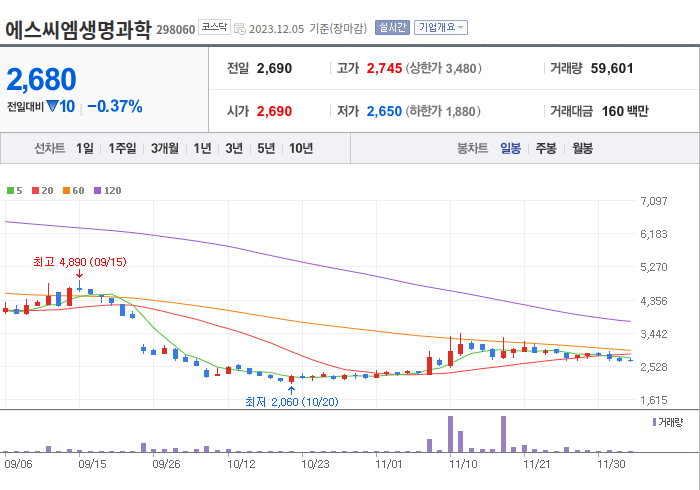
Task: Click the 10/23 date axis label
Action: (315, 464)
